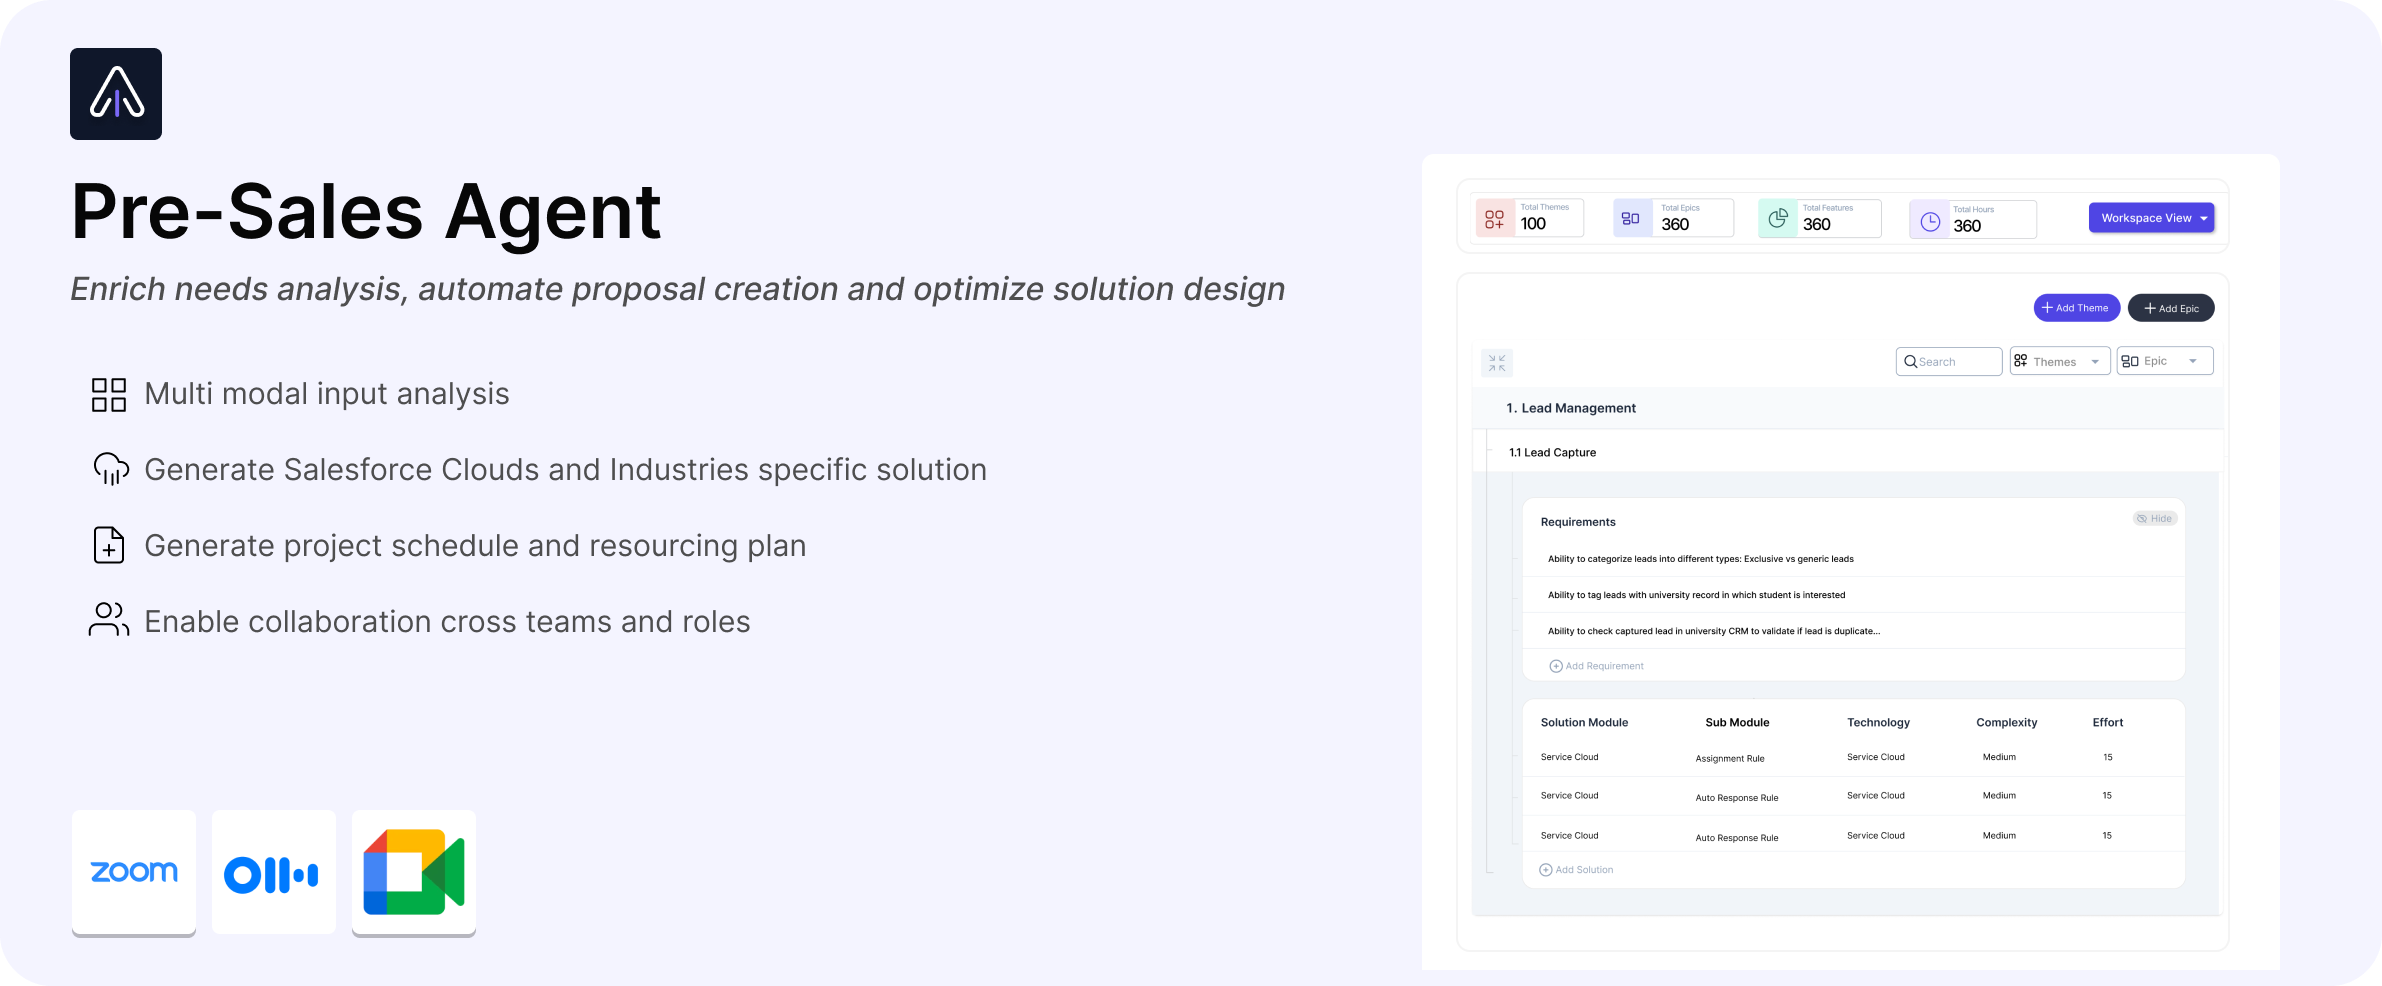Click the Zoom integration icon
This screenshot has width=2382, height=986.
tap(134, 872)
